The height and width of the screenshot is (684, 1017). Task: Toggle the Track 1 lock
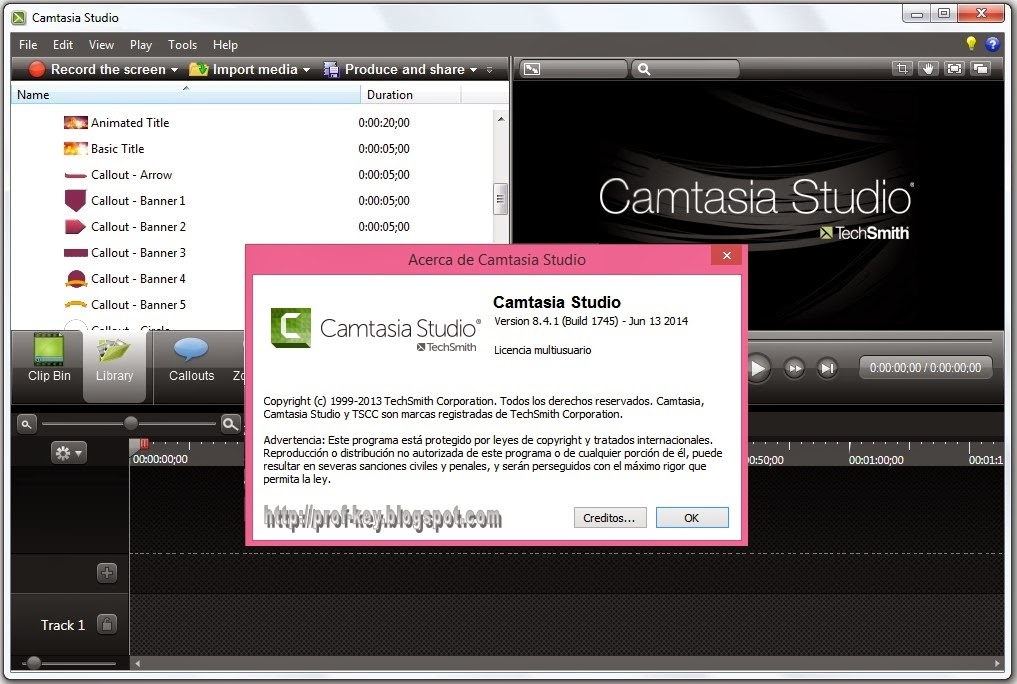[107, 624]
